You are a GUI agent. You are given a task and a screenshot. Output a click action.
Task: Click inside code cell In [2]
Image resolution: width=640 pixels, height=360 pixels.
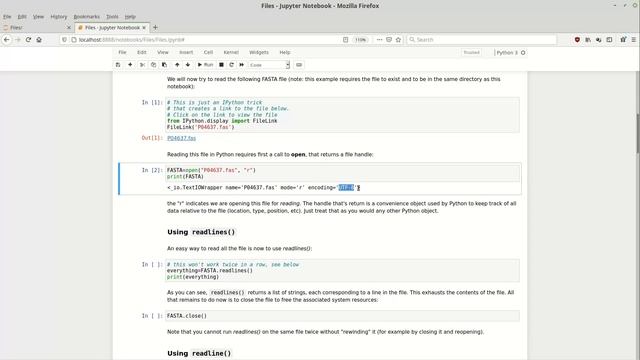pyautogui.click(x=342, y=173)
